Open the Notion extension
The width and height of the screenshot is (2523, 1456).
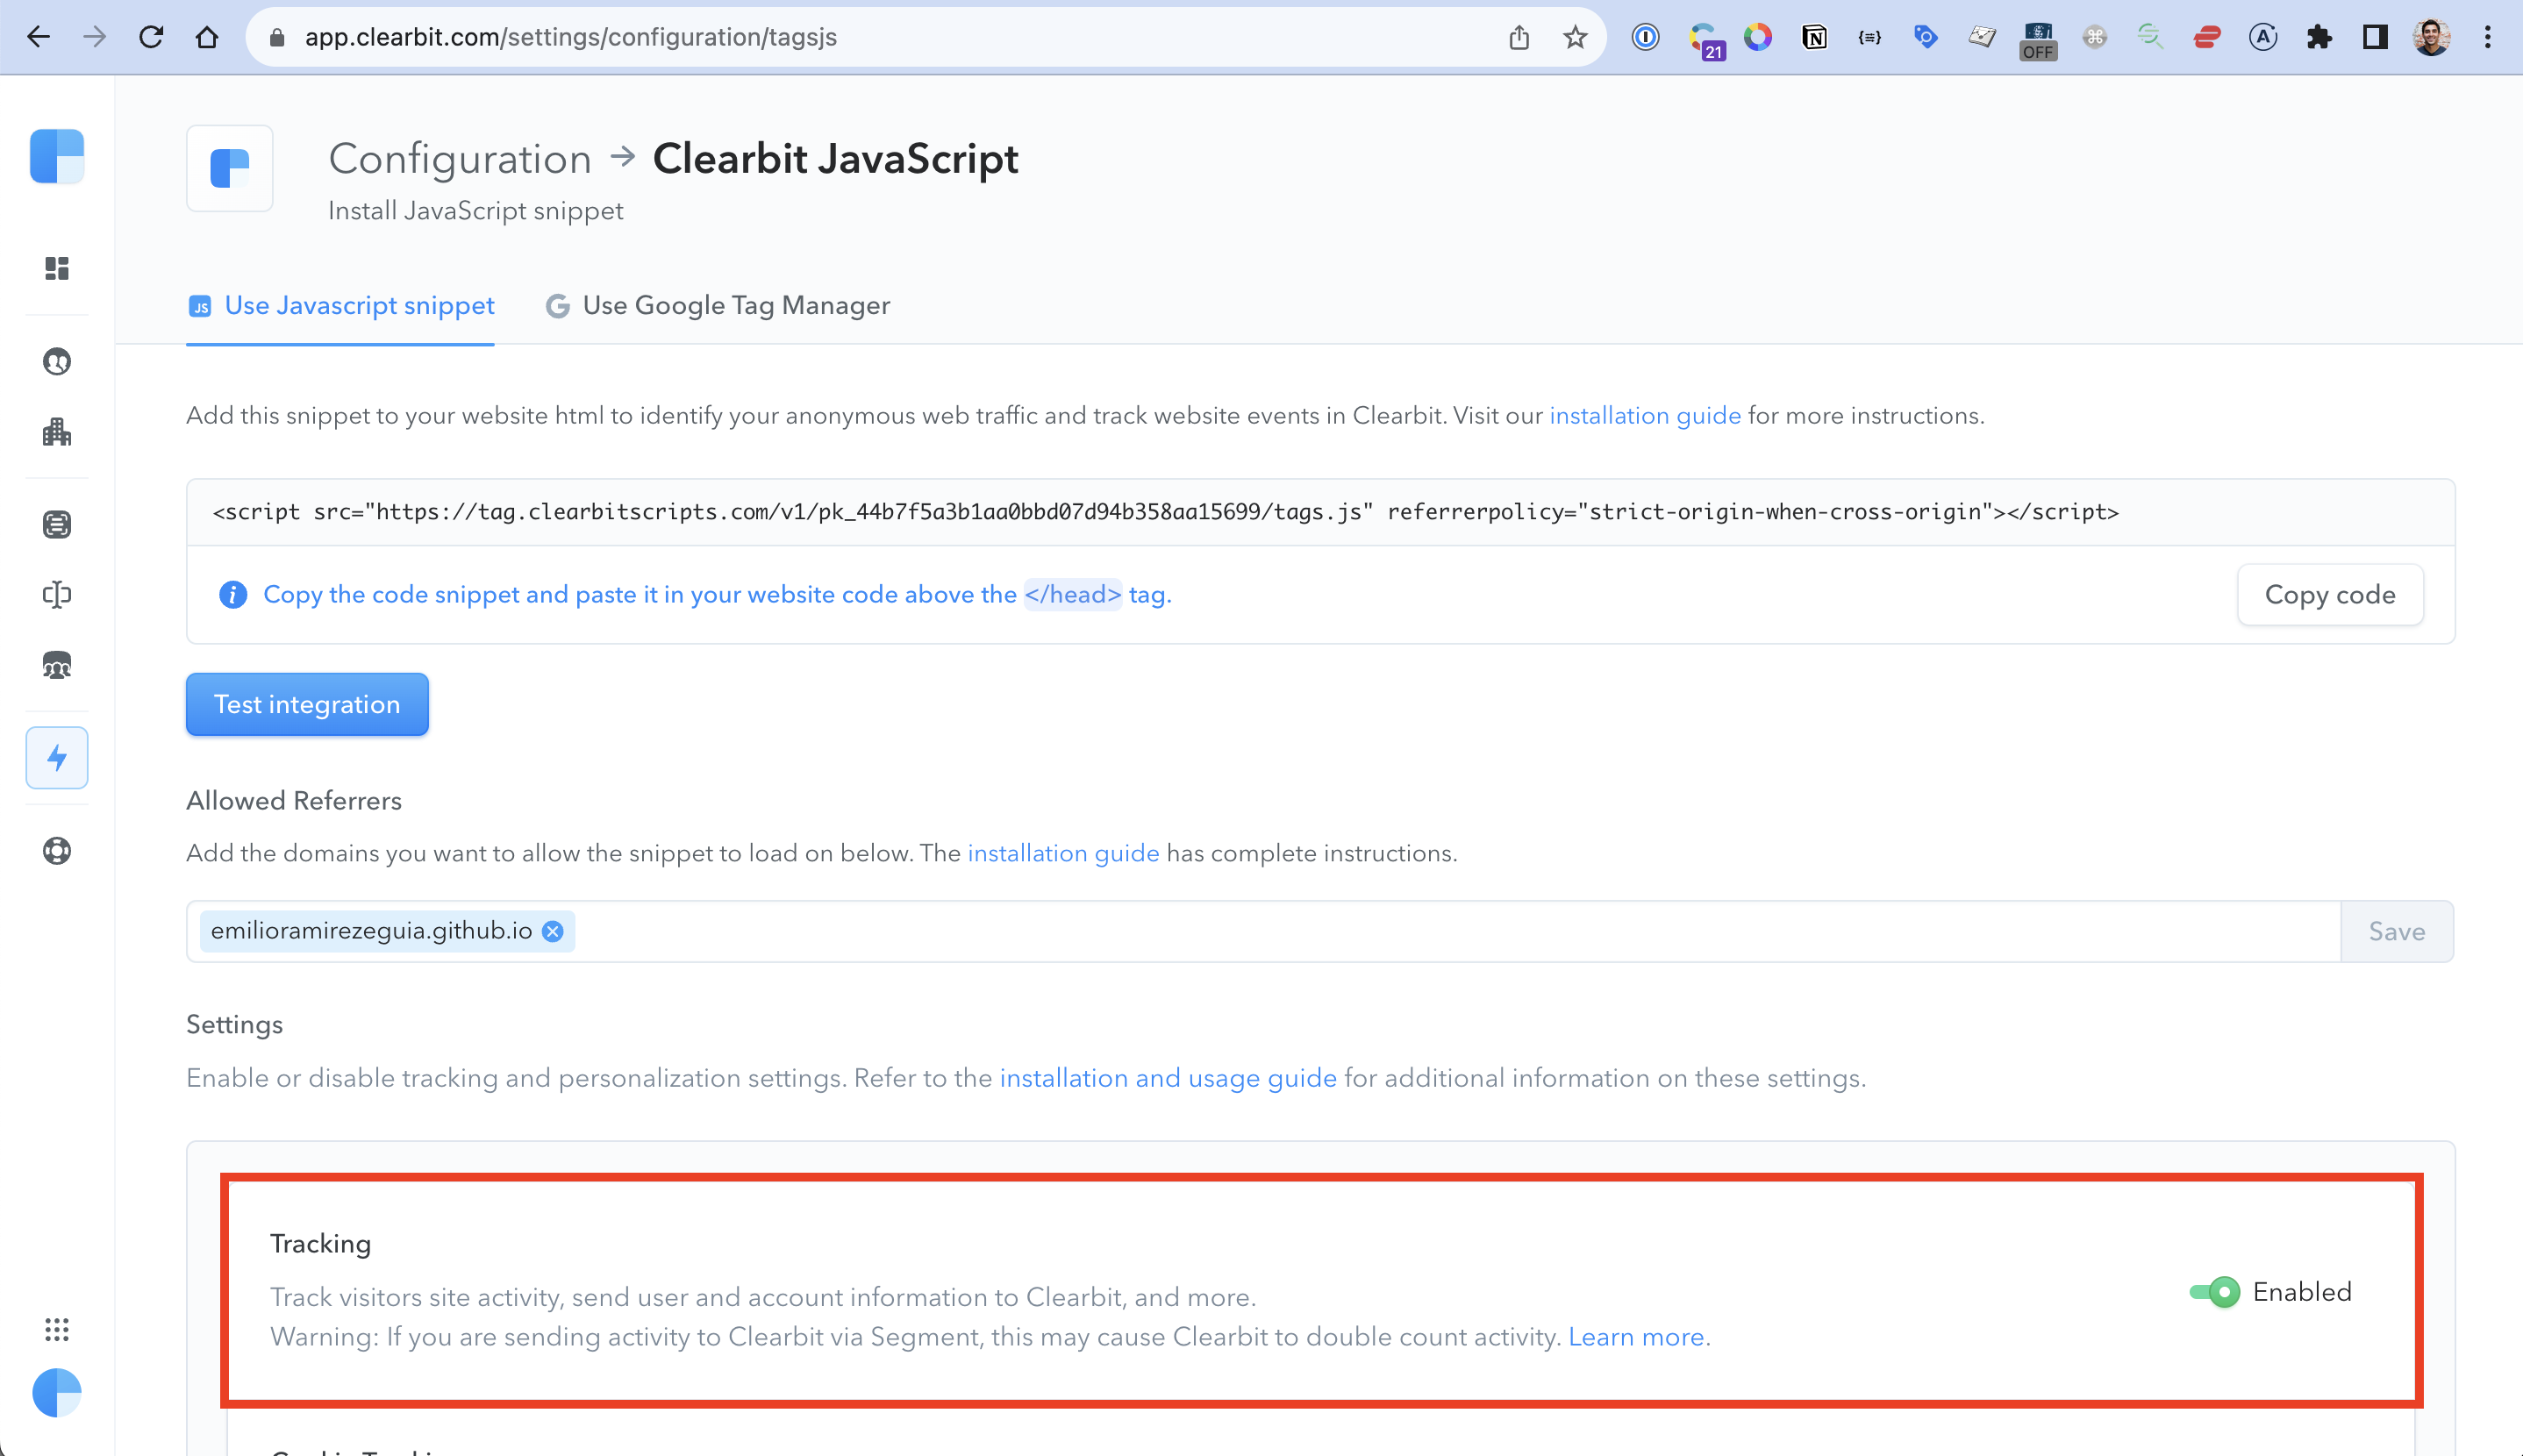point(1813,37)
